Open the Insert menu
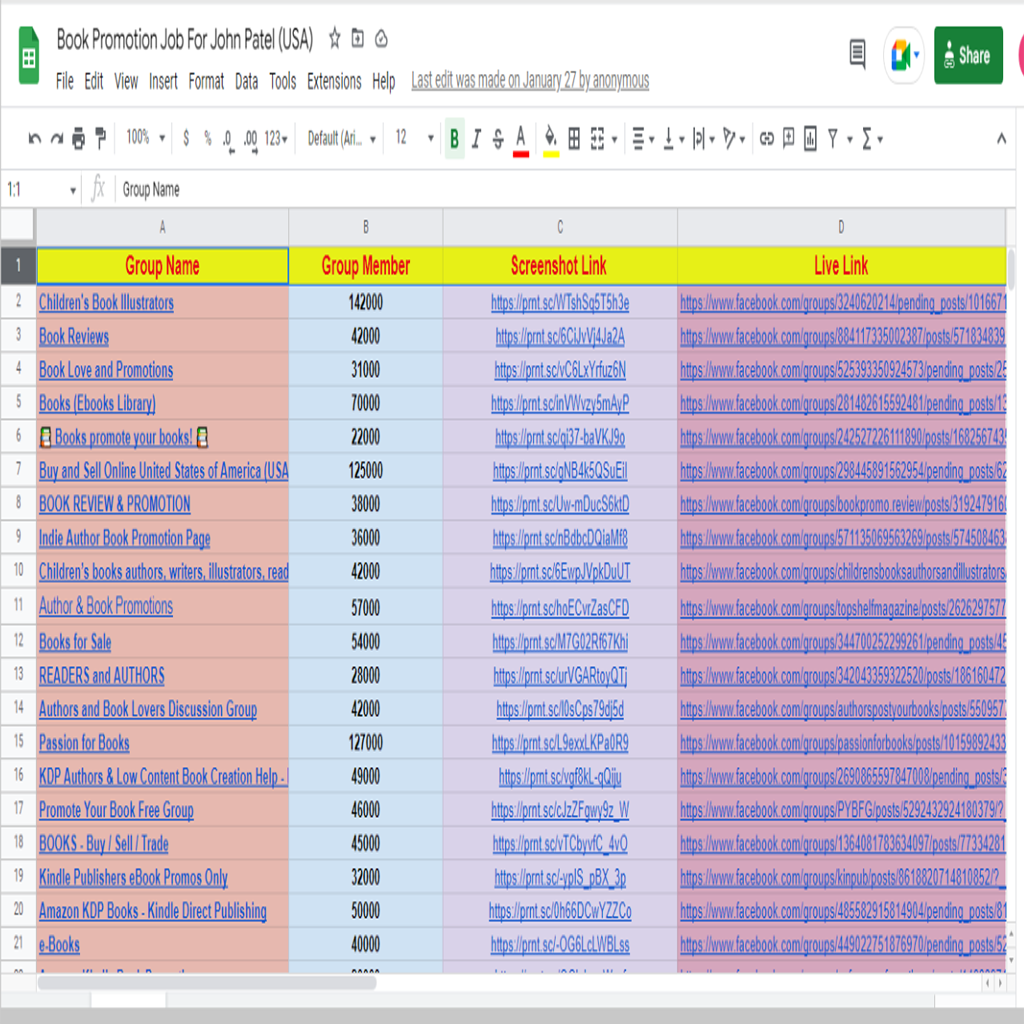 163,81
